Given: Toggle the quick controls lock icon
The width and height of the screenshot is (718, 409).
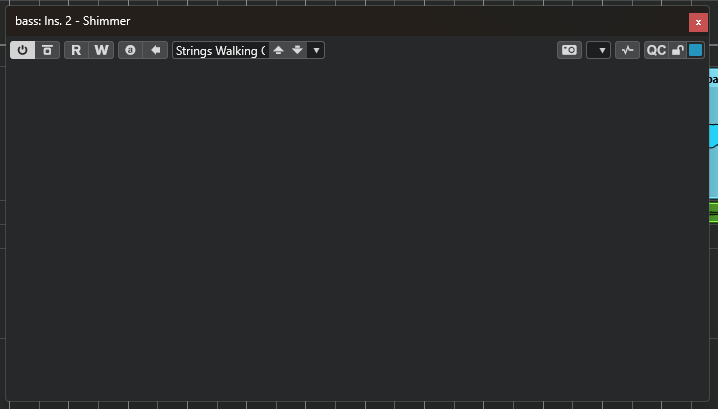Looking at the screenshot, I should click(677, 50).
